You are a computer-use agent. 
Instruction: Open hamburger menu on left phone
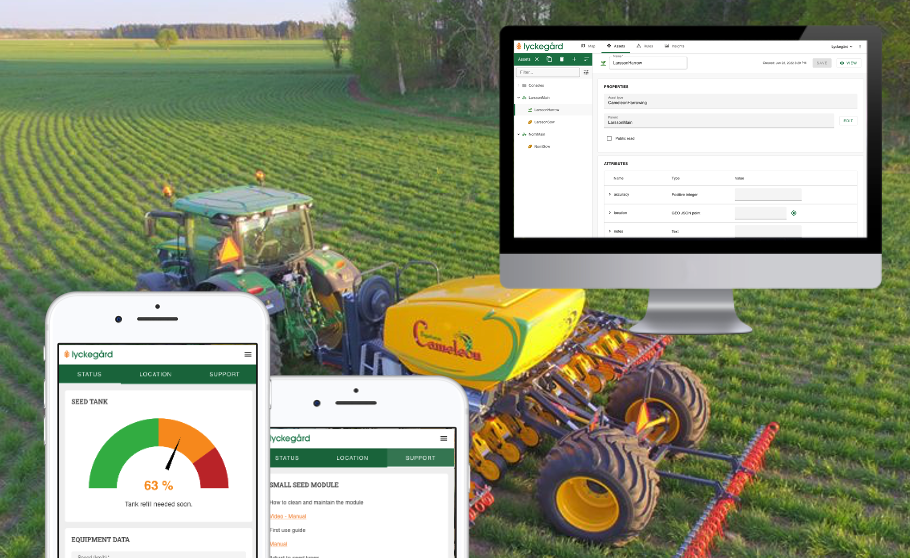click(248, 354)
